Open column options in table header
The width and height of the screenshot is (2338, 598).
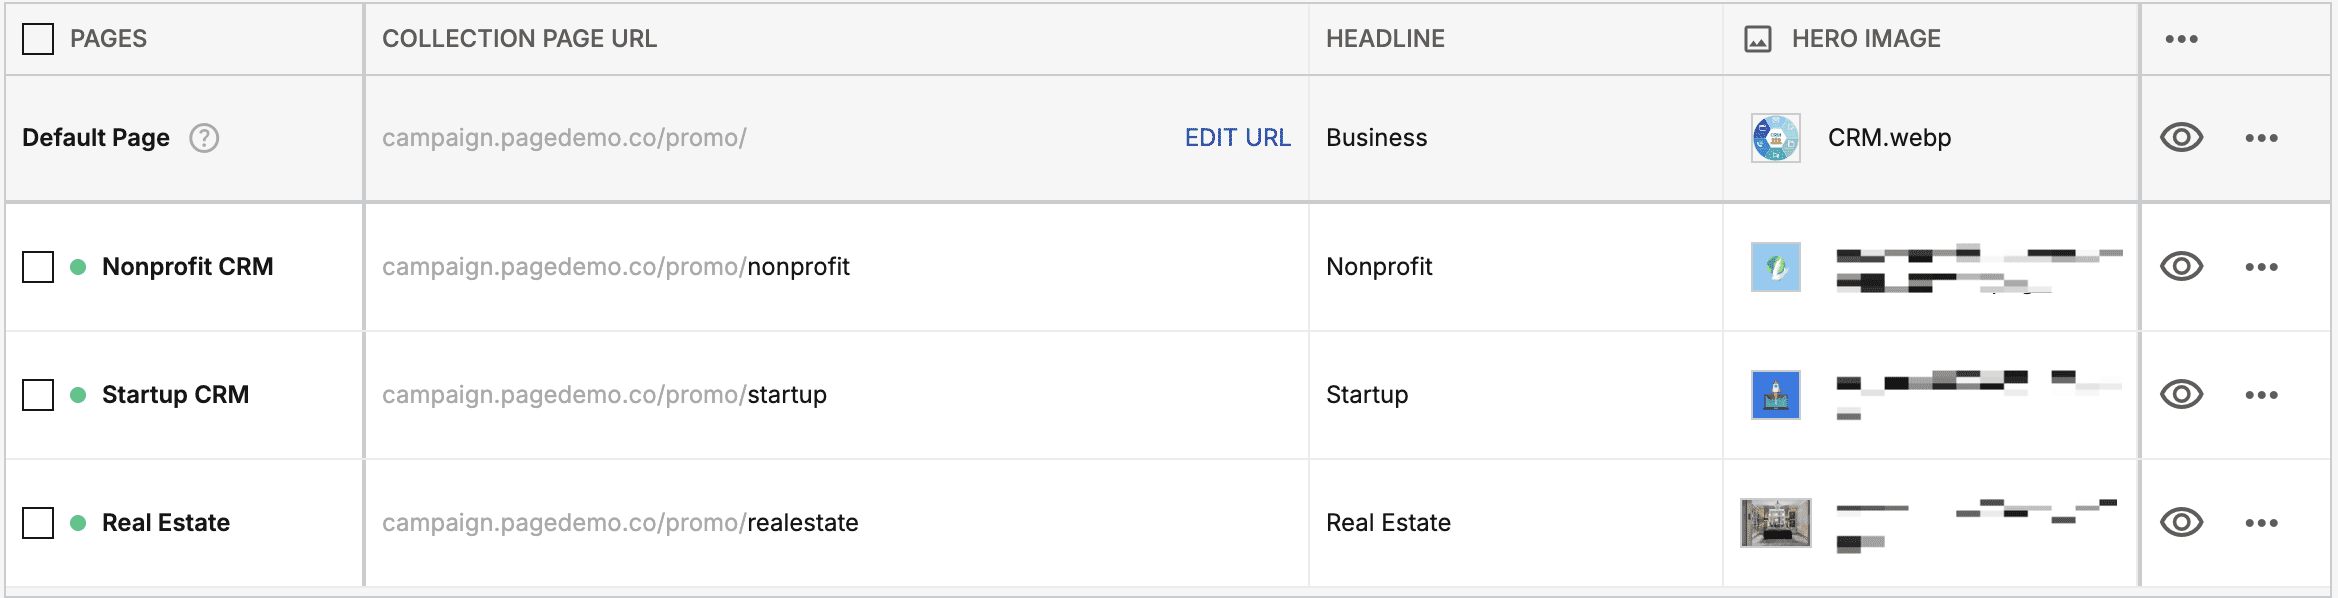(x=2181, y=39)
